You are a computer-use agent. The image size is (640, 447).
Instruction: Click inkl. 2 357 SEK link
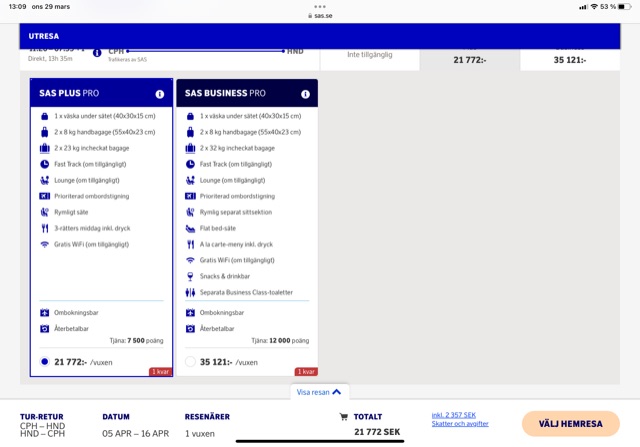click(x=453, y=415)
